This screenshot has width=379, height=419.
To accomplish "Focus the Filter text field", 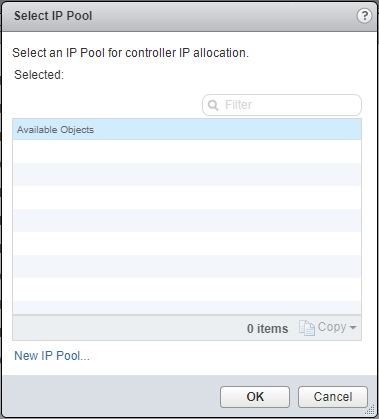I will click(282, 105).
